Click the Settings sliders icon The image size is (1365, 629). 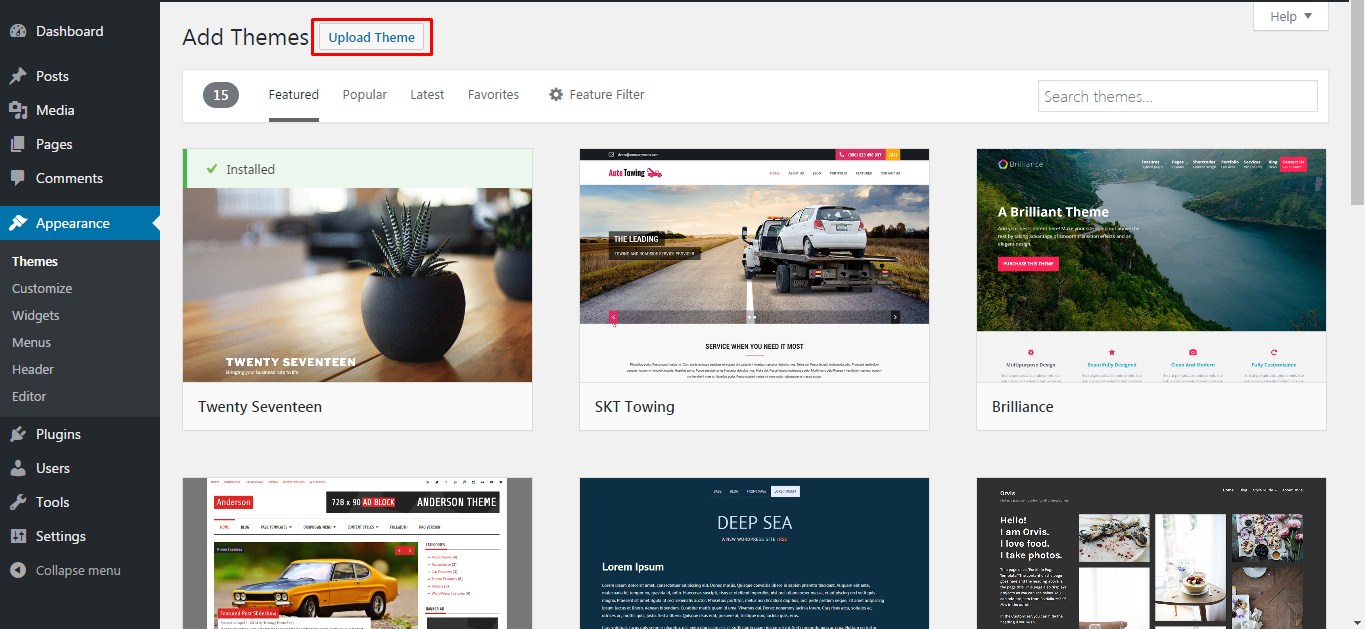click(21, 536)
